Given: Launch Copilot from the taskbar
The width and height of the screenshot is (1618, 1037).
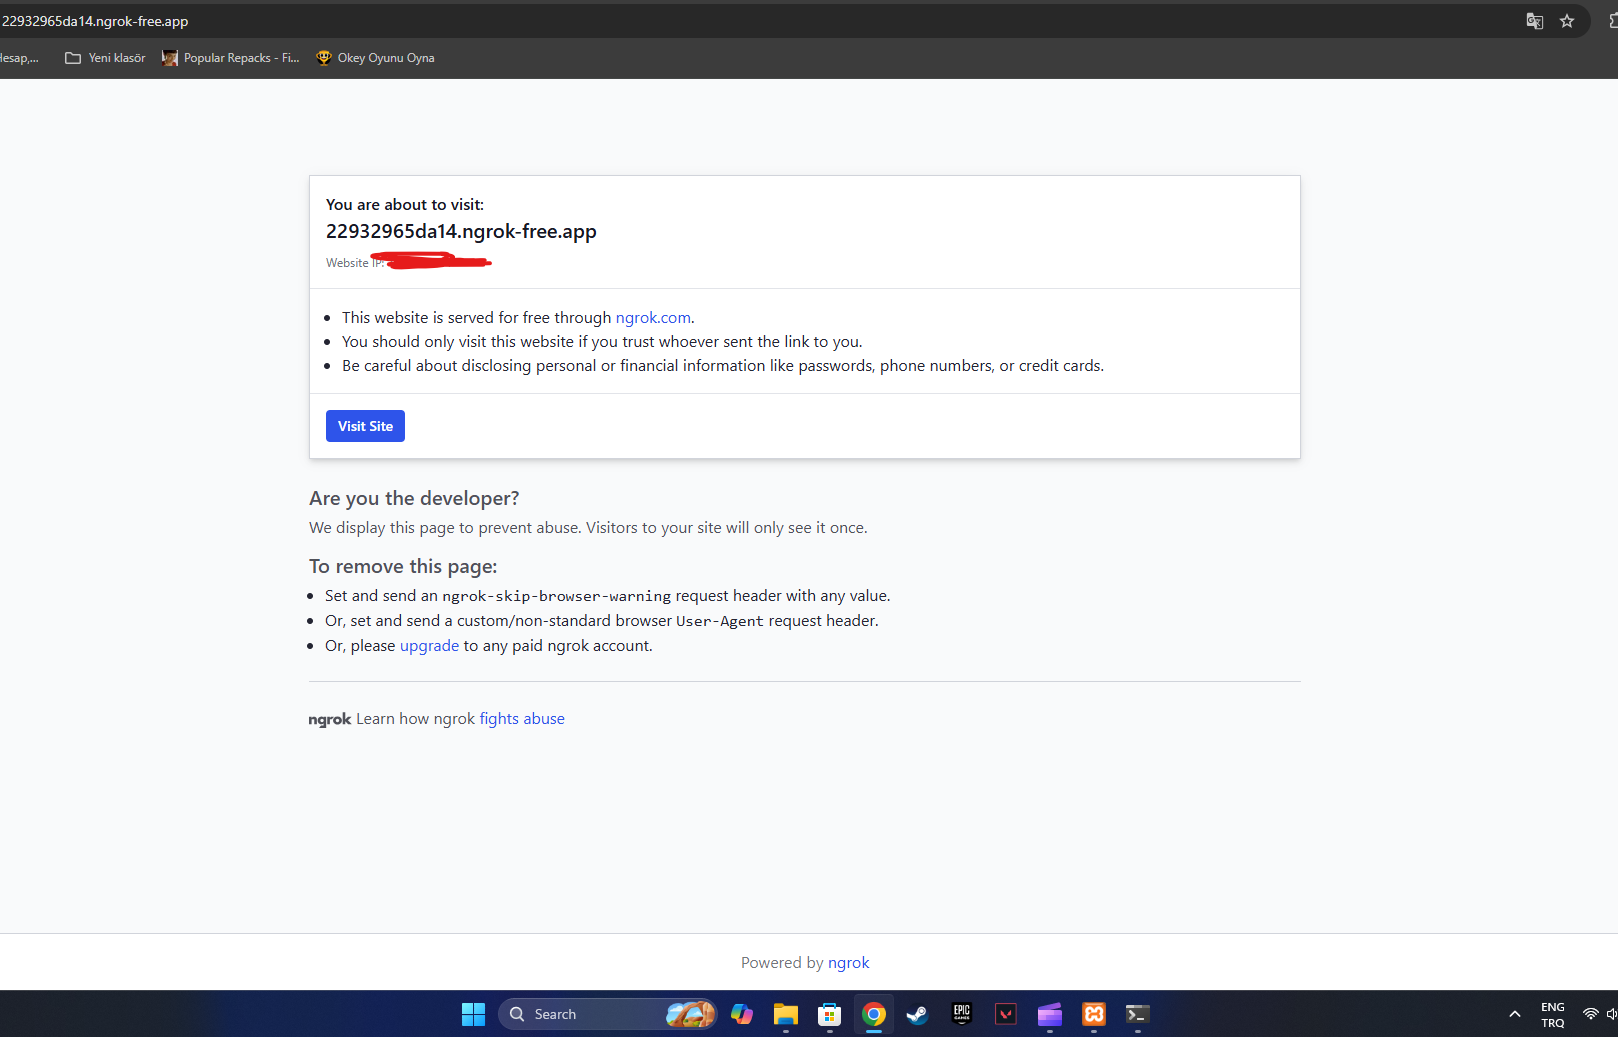Looking at the screenshot, I should click(741, 1014).
